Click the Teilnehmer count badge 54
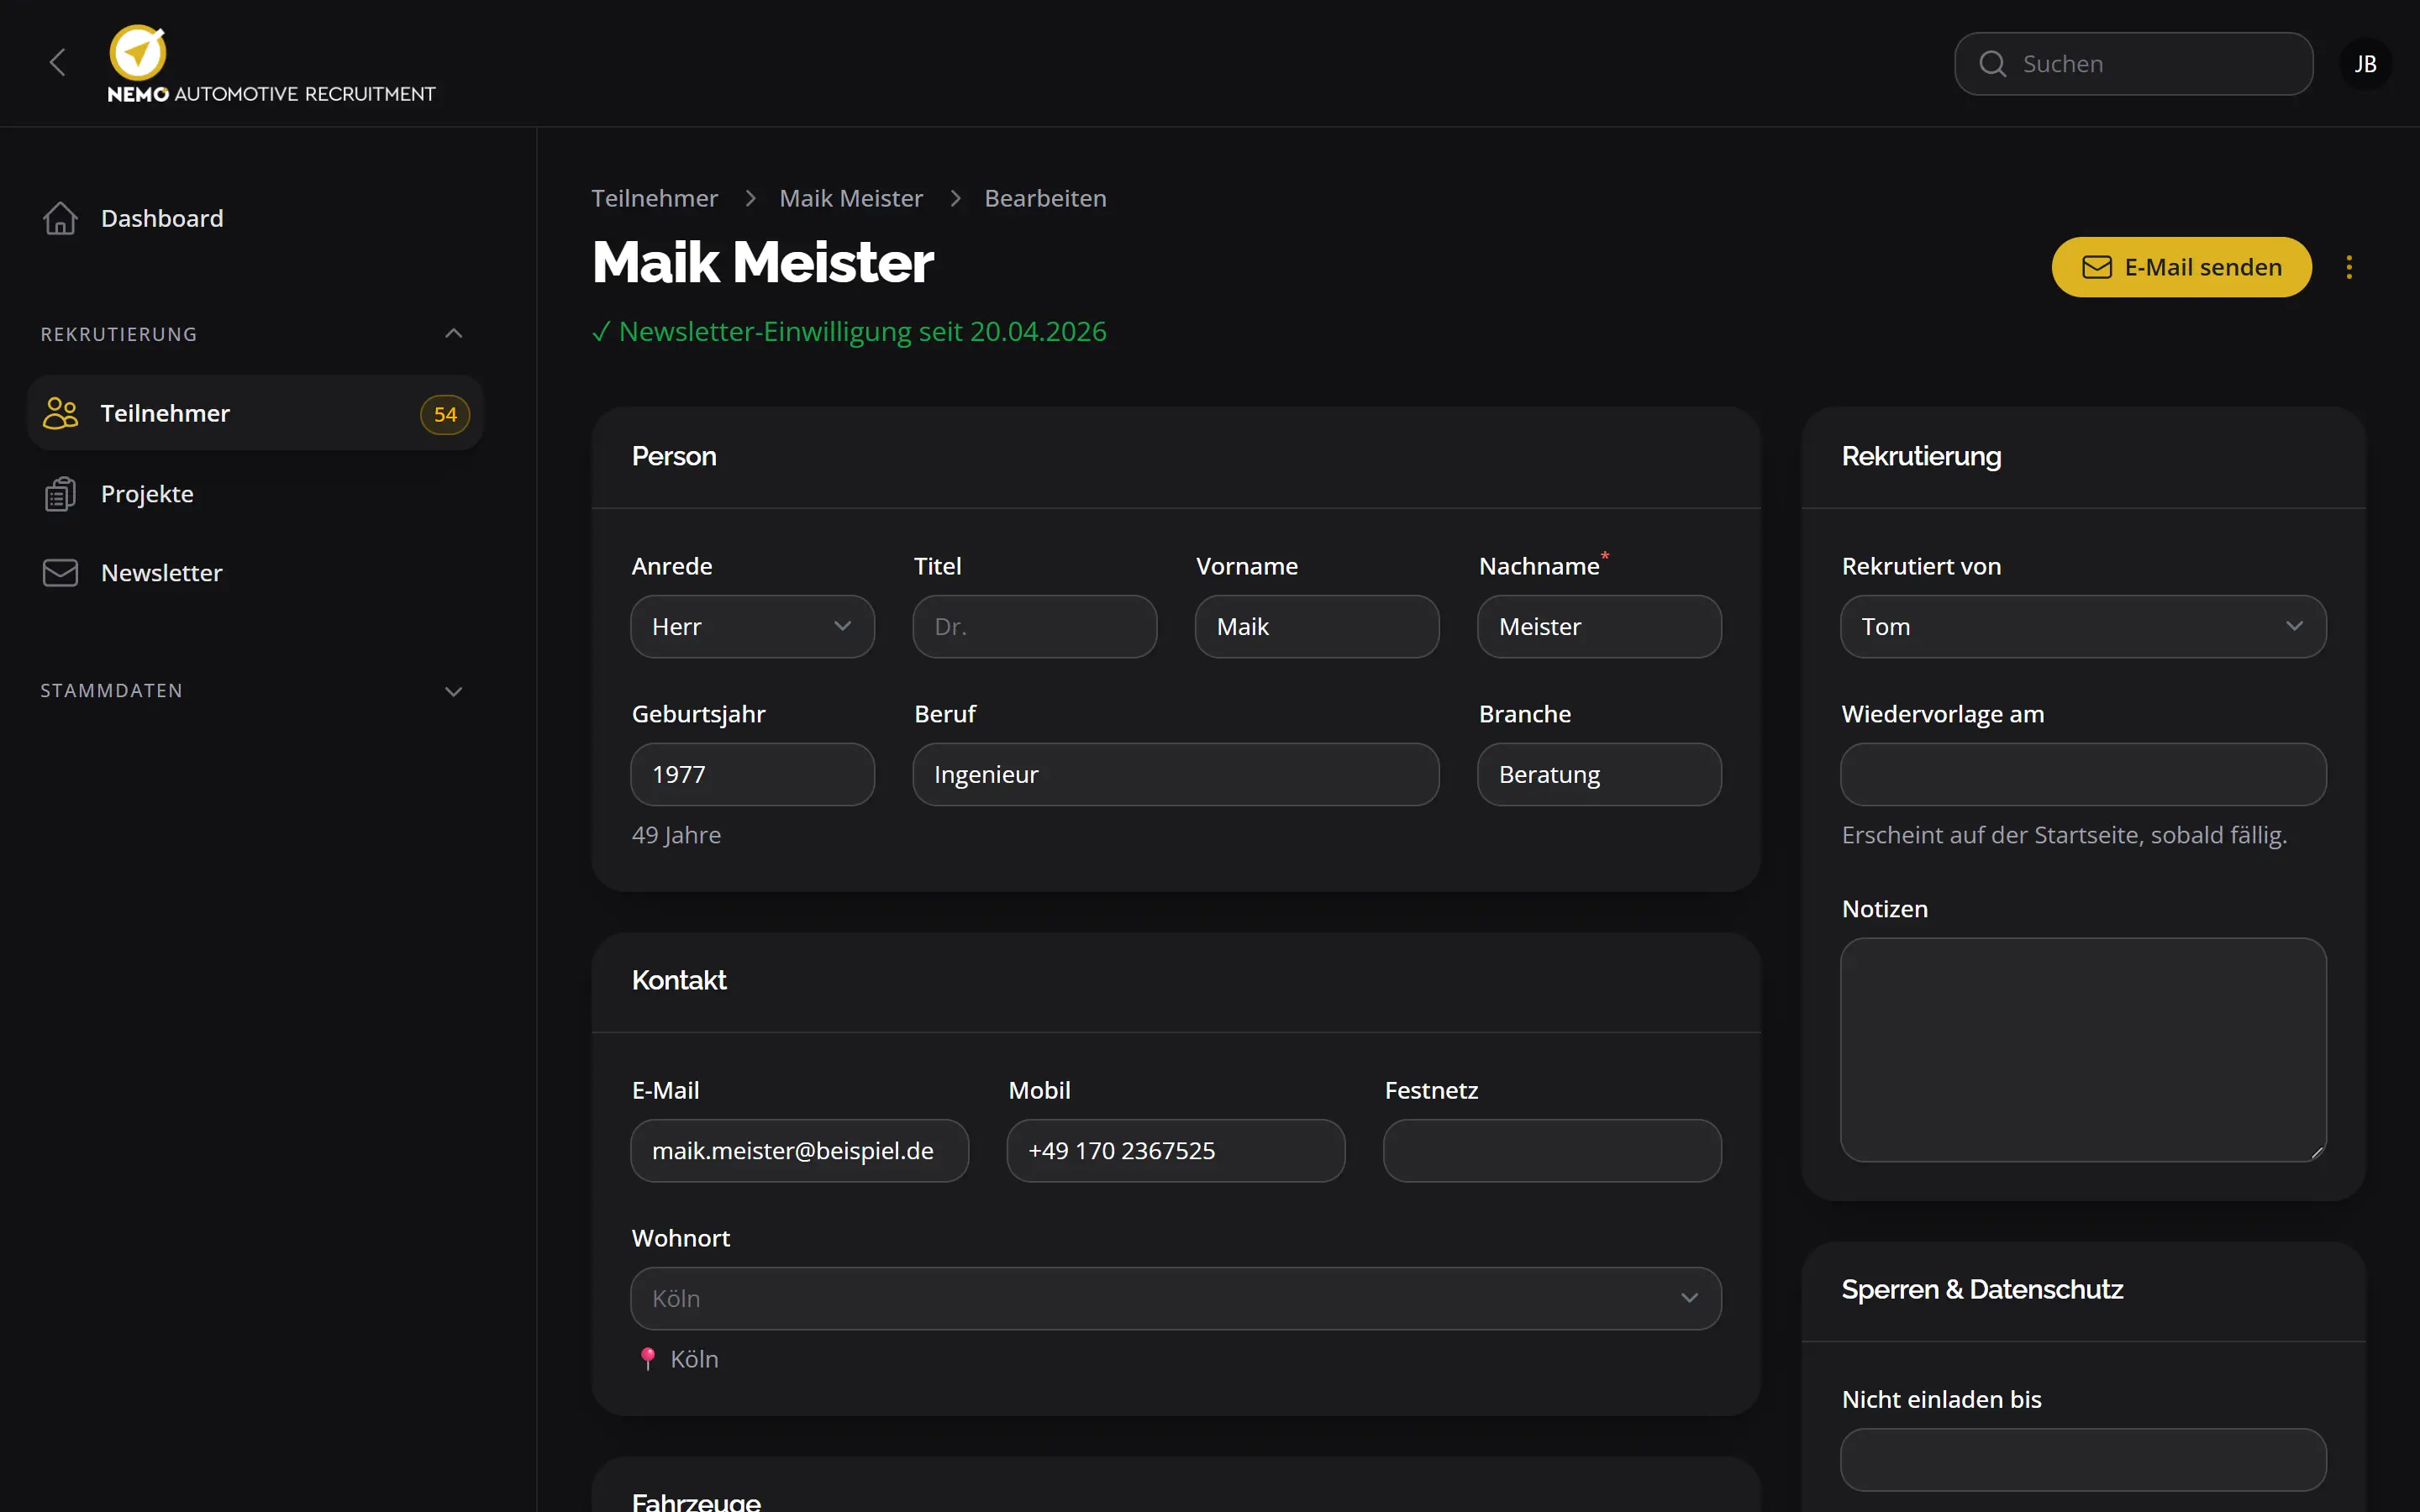 pos(445,414)
